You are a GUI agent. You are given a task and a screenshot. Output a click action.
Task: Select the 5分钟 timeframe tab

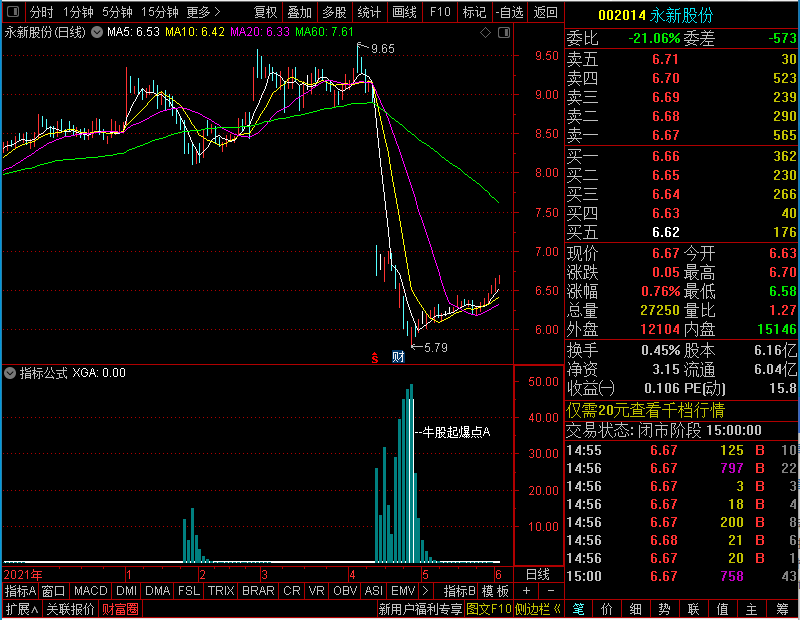pos(117,12)
